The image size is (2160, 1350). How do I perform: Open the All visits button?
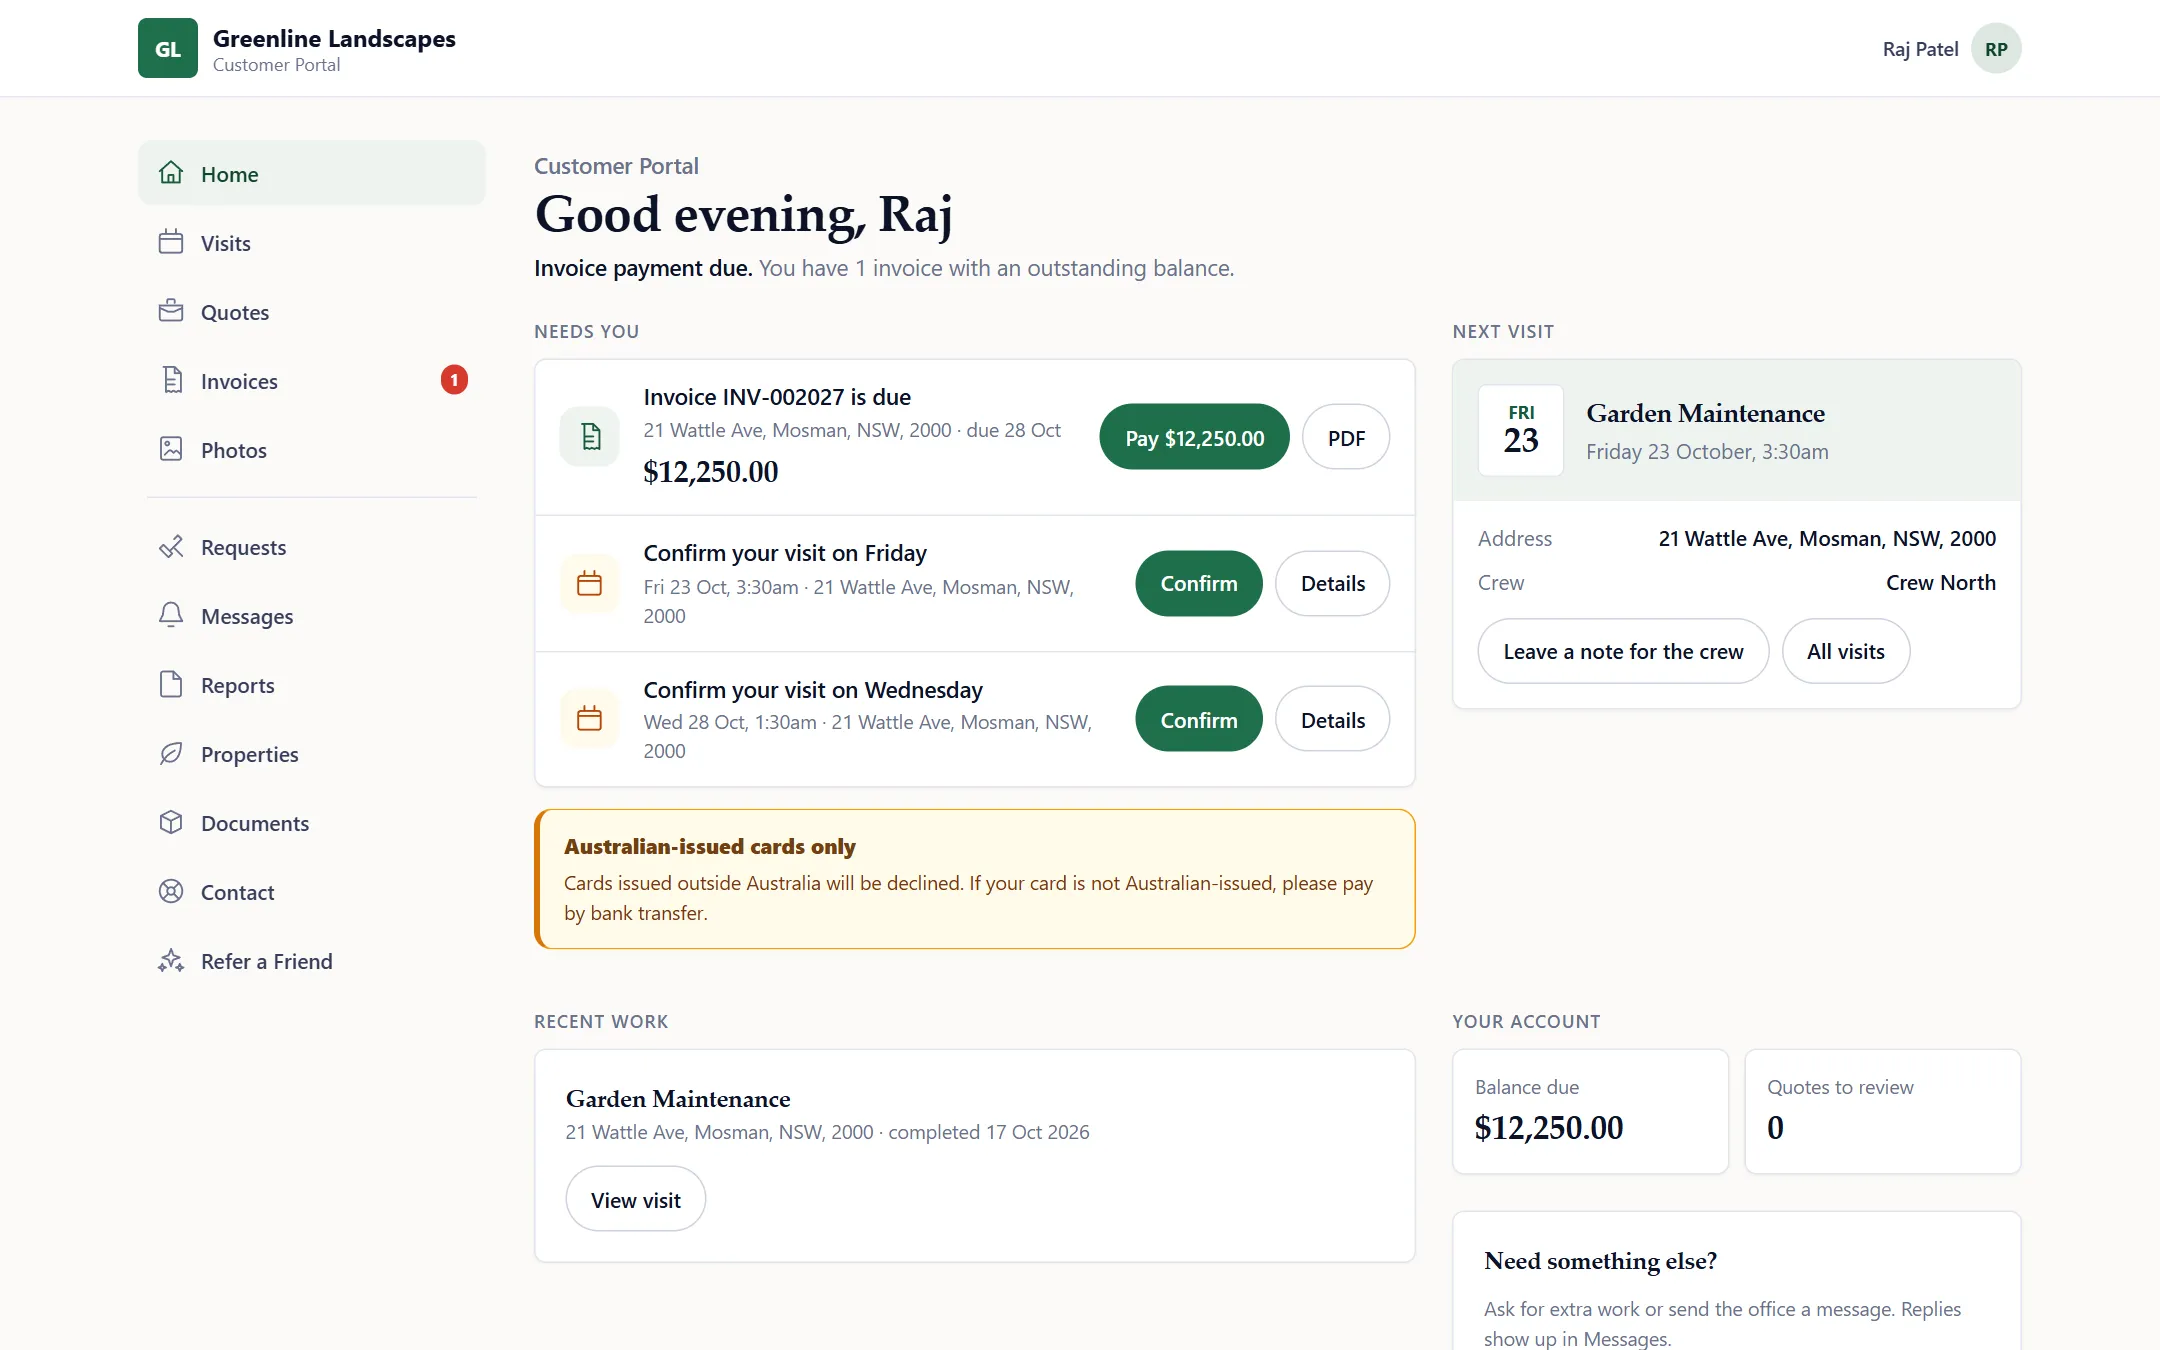coord(1845,651)
